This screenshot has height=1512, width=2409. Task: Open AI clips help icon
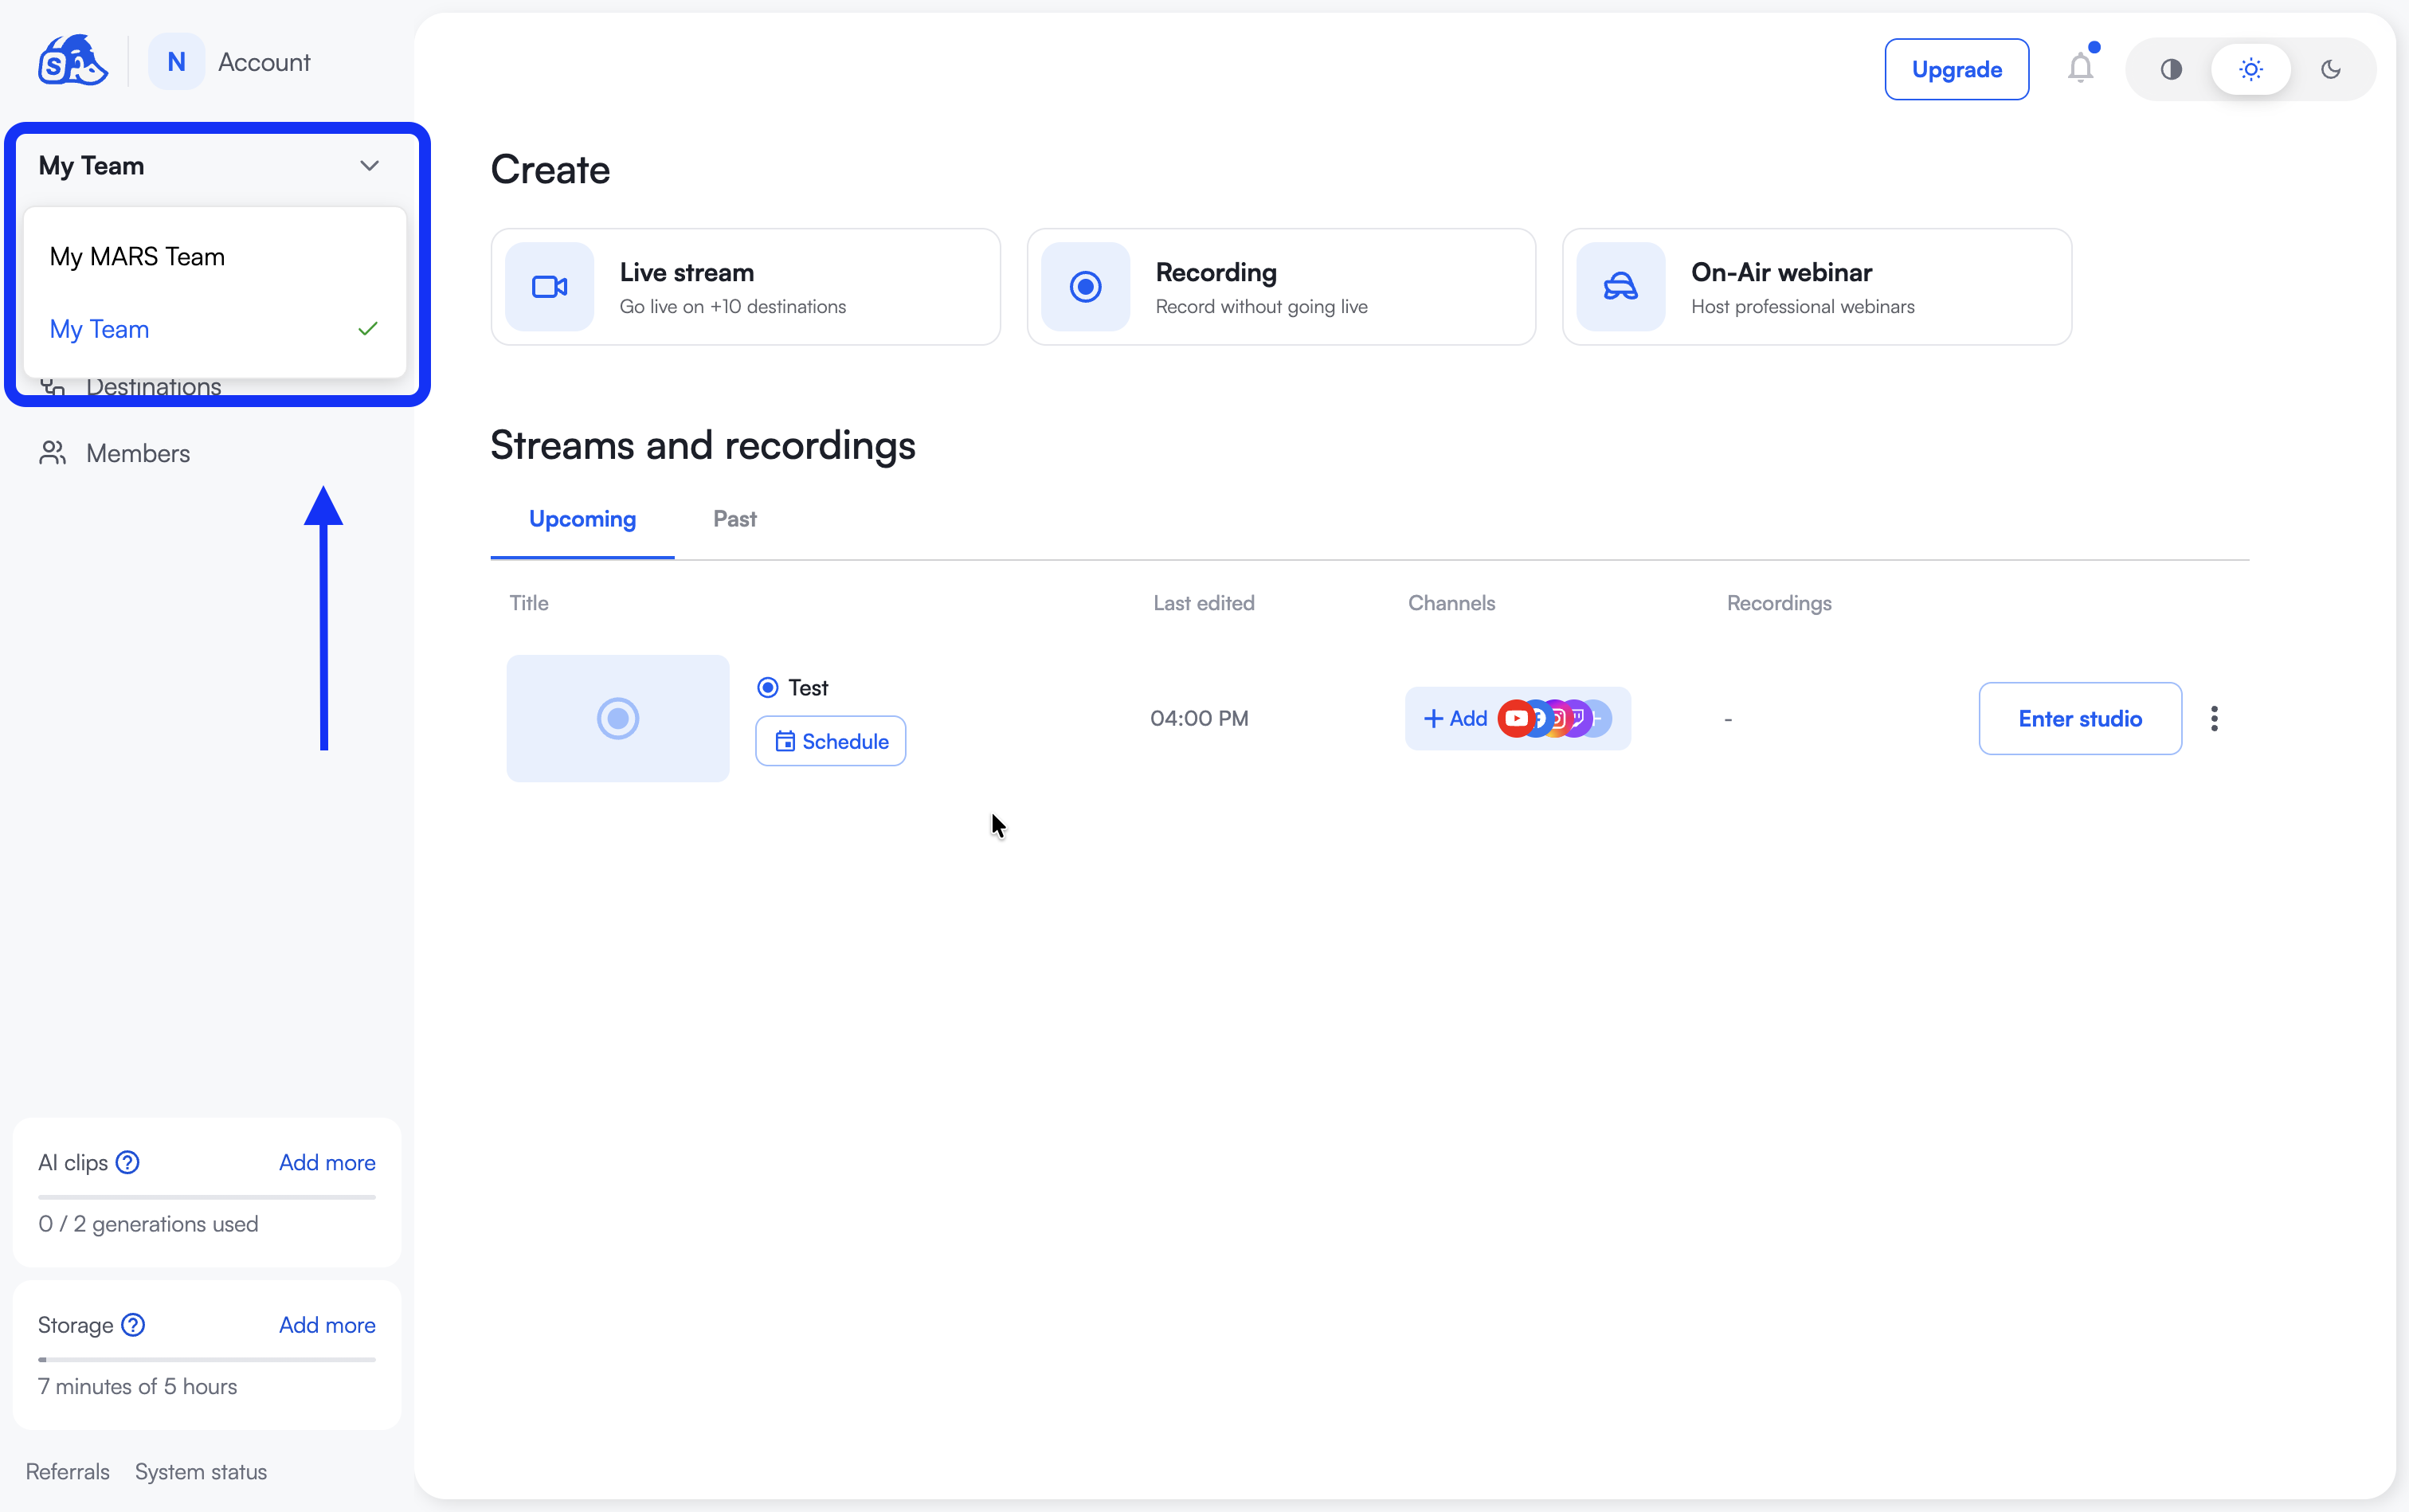[128, 1162]
